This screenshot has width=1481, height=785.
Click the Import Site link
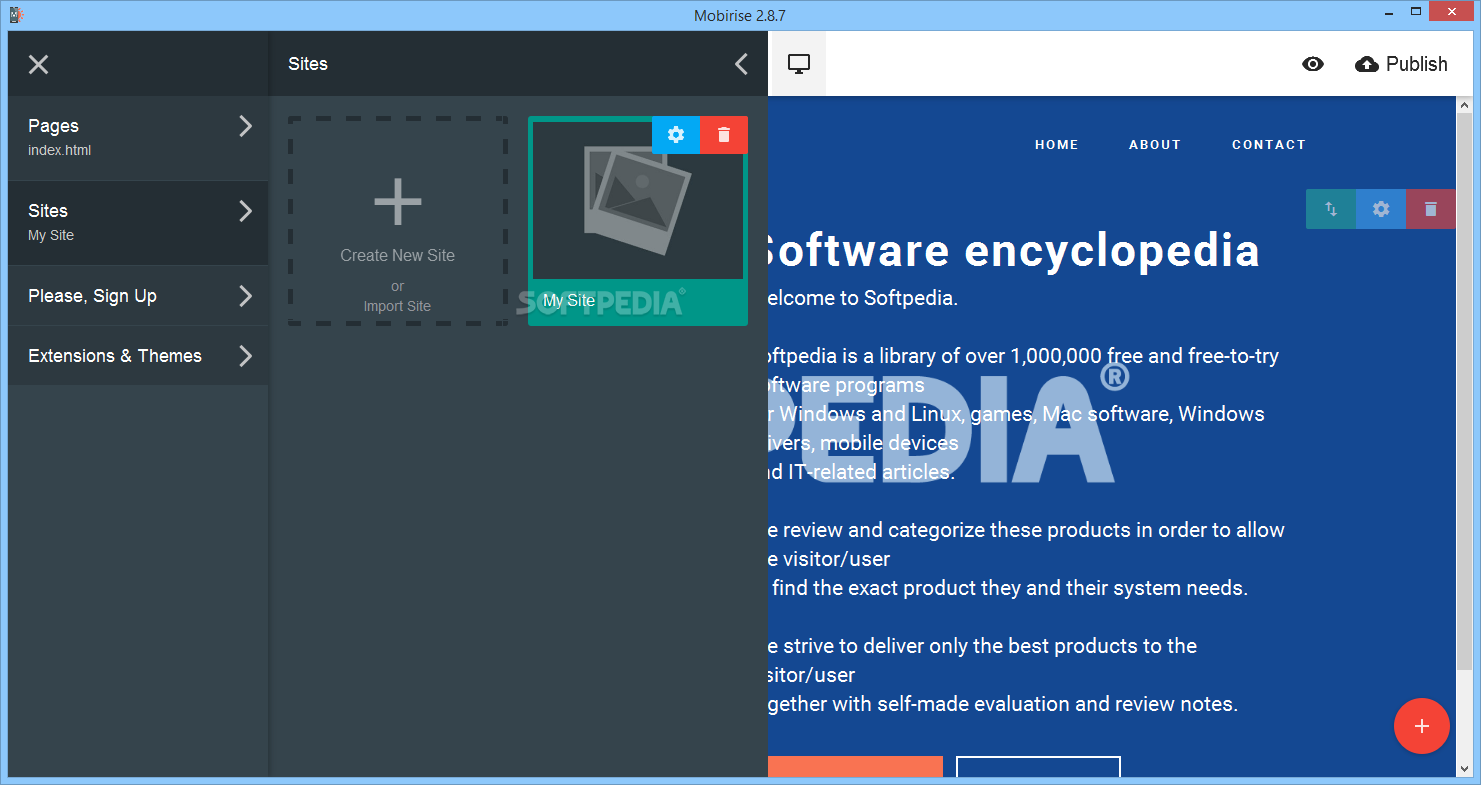398,306
